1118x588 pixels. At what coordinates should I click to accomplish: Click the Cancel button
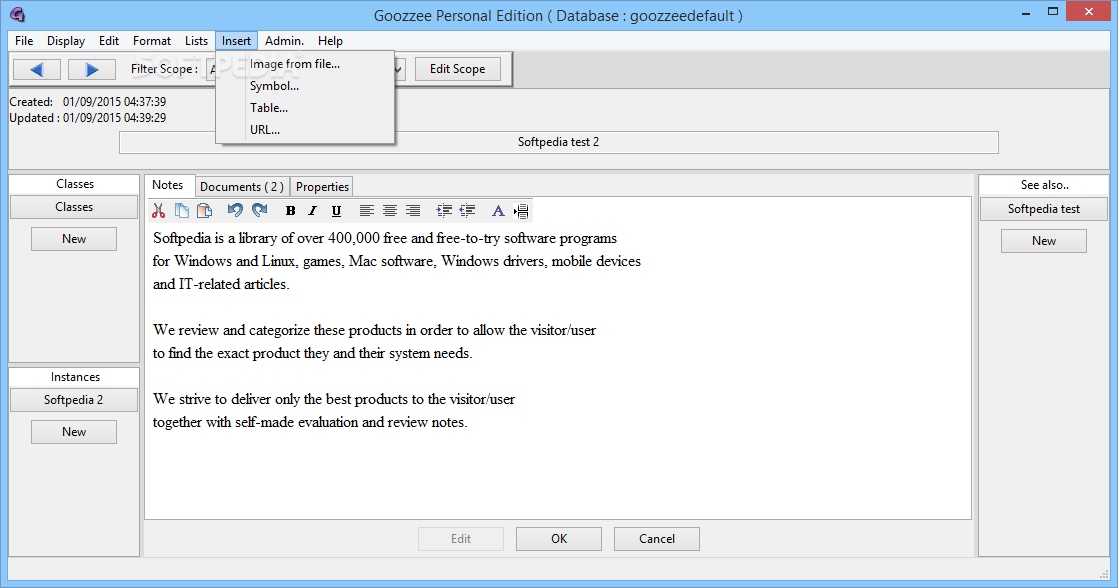click(657, 539)
